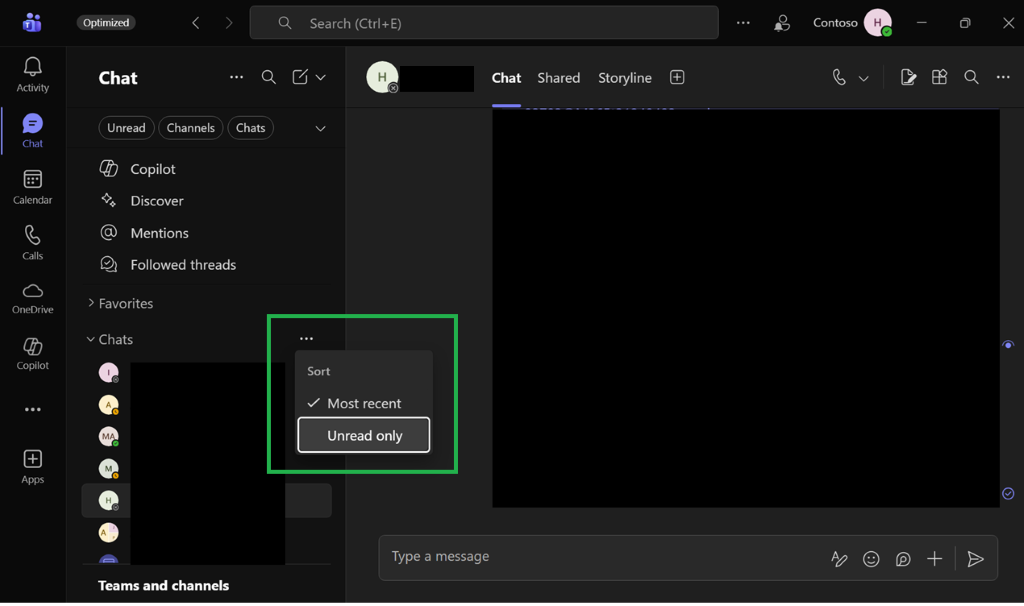Open Settings and more menu in title bar
Viewport: 1024px width, 606px height.
[x=743, y=23]
